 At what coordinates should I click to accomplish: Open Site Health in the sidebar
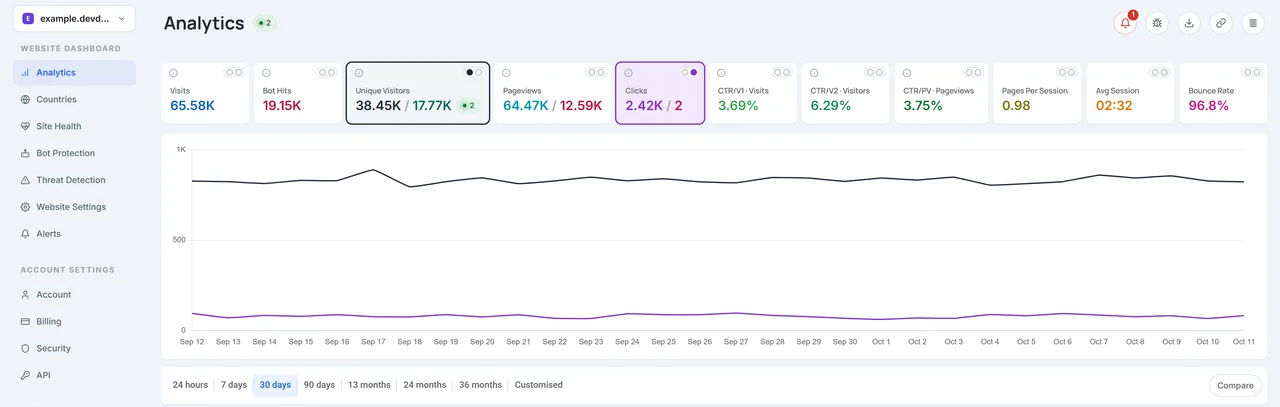pos(75,127)
